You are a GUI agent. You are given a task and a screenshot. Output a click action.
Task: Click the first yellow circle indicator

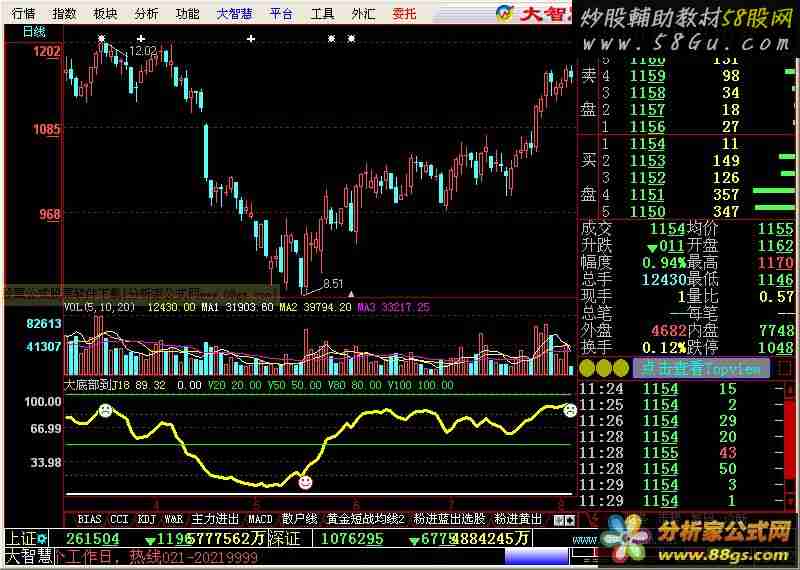pyautogui.click(x=587, y=368)
